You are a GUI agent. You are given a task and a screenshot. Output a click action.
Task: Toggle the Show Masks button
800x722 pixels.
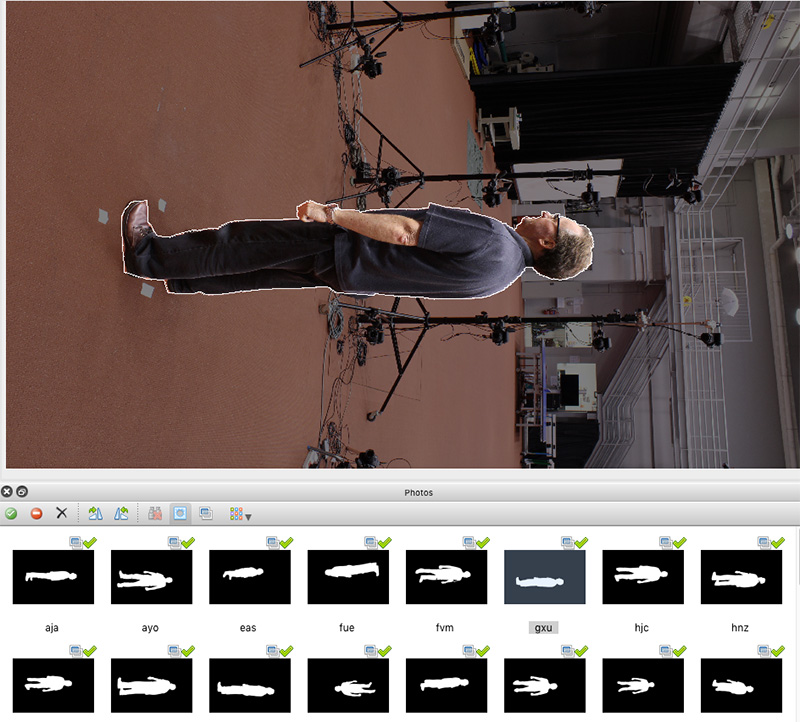(x=180, y=513)
